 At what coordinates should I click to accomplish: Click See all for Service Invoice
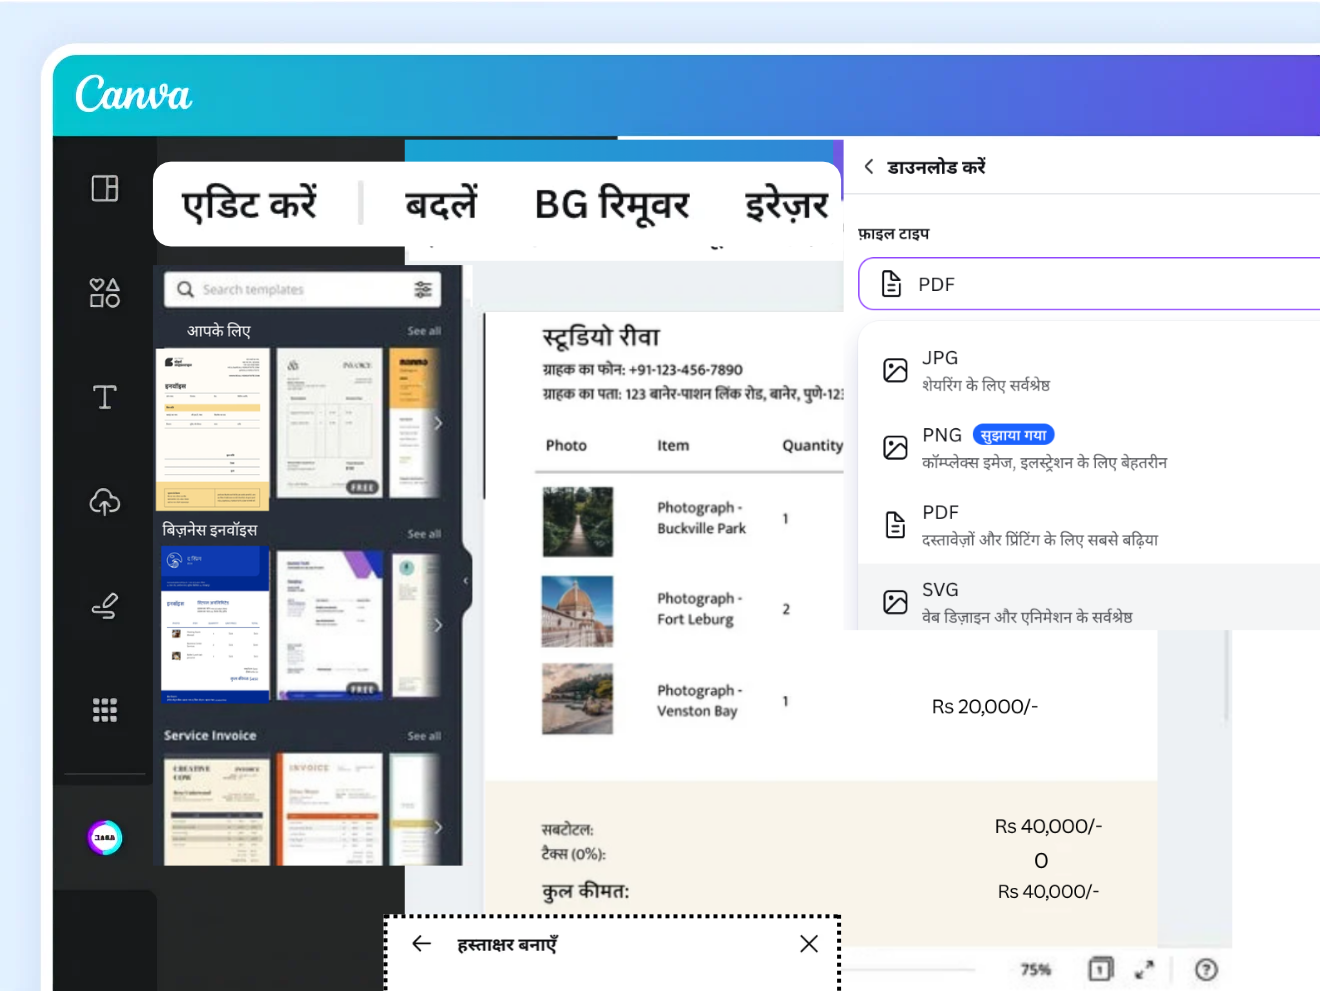coord(424,736)
